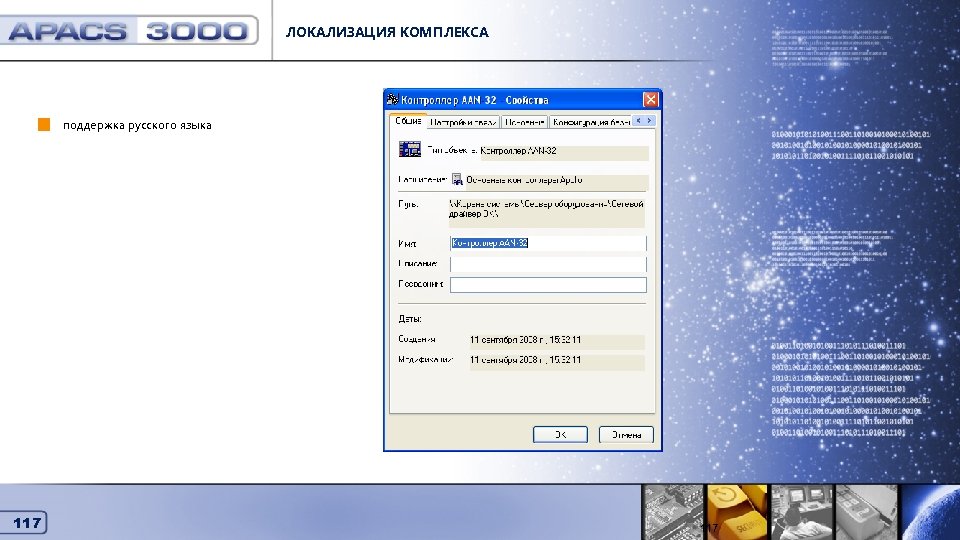The image size is (960, 540).
Task: Click the object type value Контроллер AAN-32
Action: point(564,151)
